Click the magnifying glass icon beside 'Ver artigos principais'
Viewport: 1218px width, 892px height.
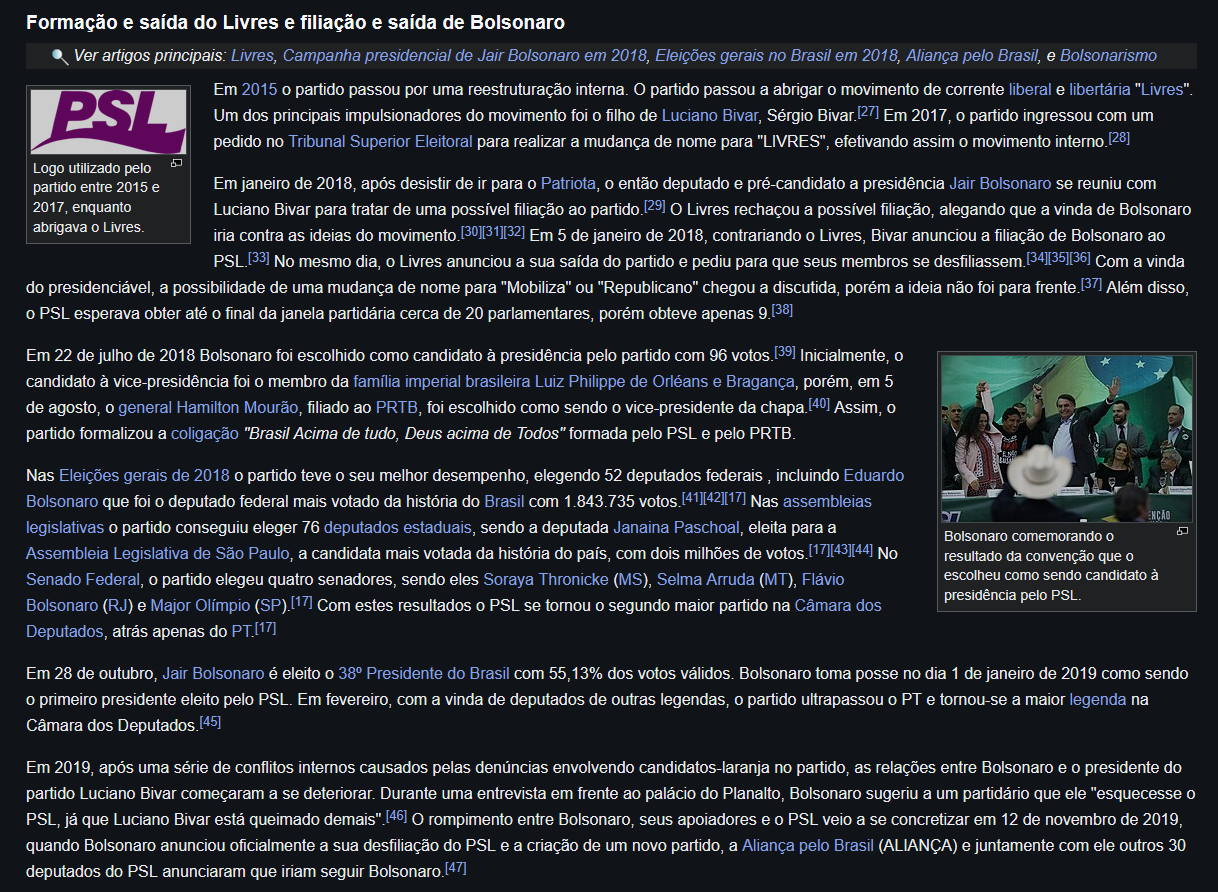60,56
